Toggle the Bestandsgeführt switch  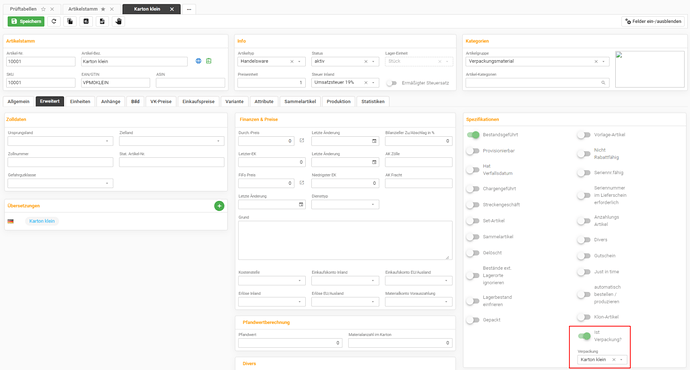point(473,135)
